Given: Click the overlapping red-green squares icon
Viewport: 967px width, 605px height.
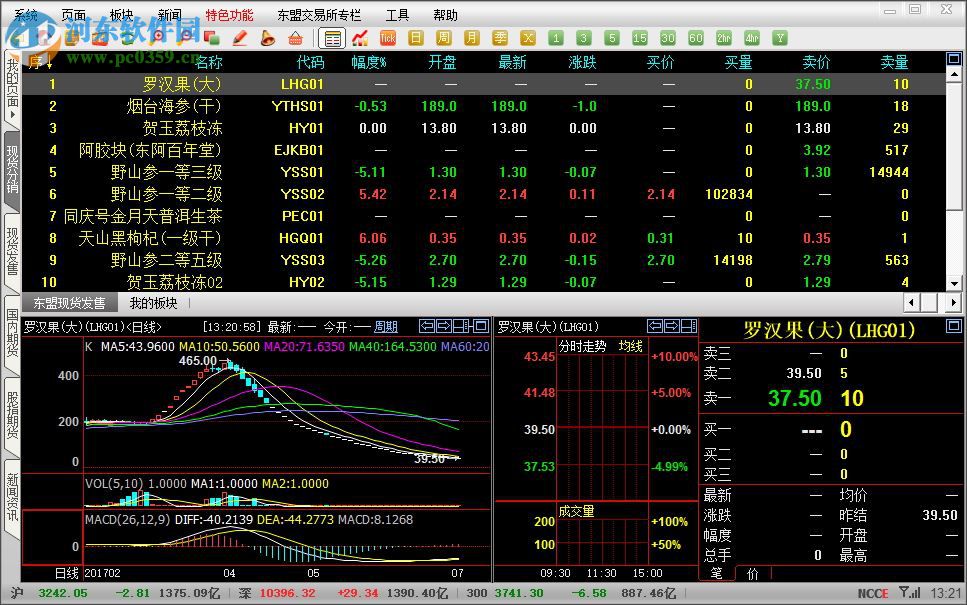Looking at the screenshot, I should [x=212, y=38].
